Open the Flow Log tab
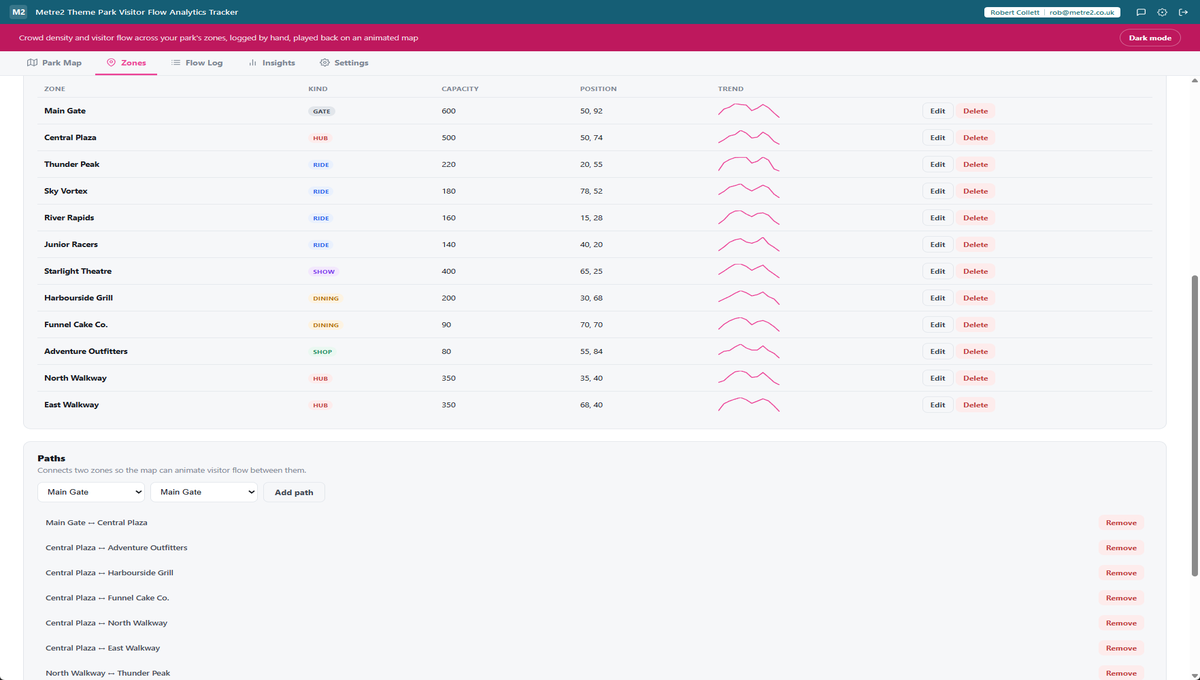 pos(197,63)
